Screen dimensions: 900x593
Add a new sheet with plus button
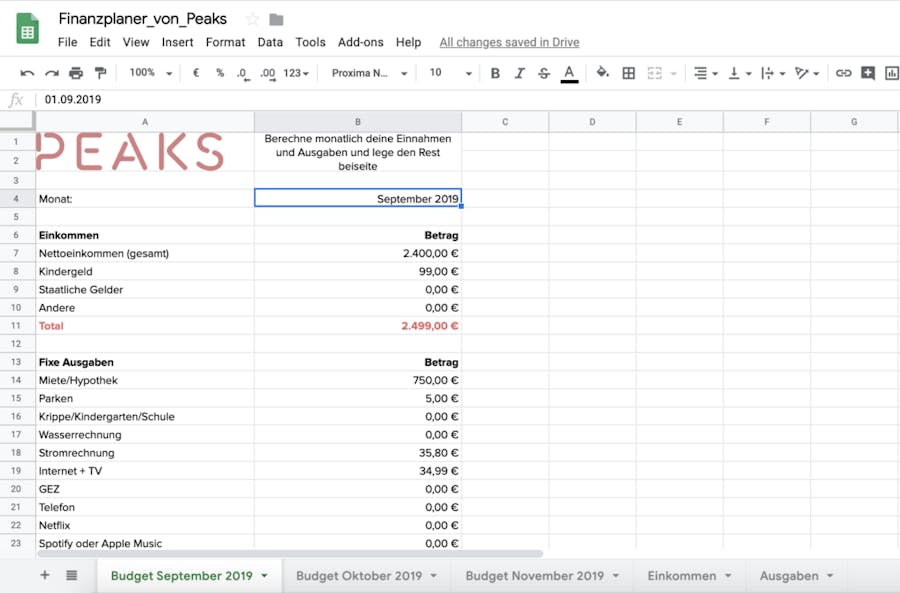44,575
